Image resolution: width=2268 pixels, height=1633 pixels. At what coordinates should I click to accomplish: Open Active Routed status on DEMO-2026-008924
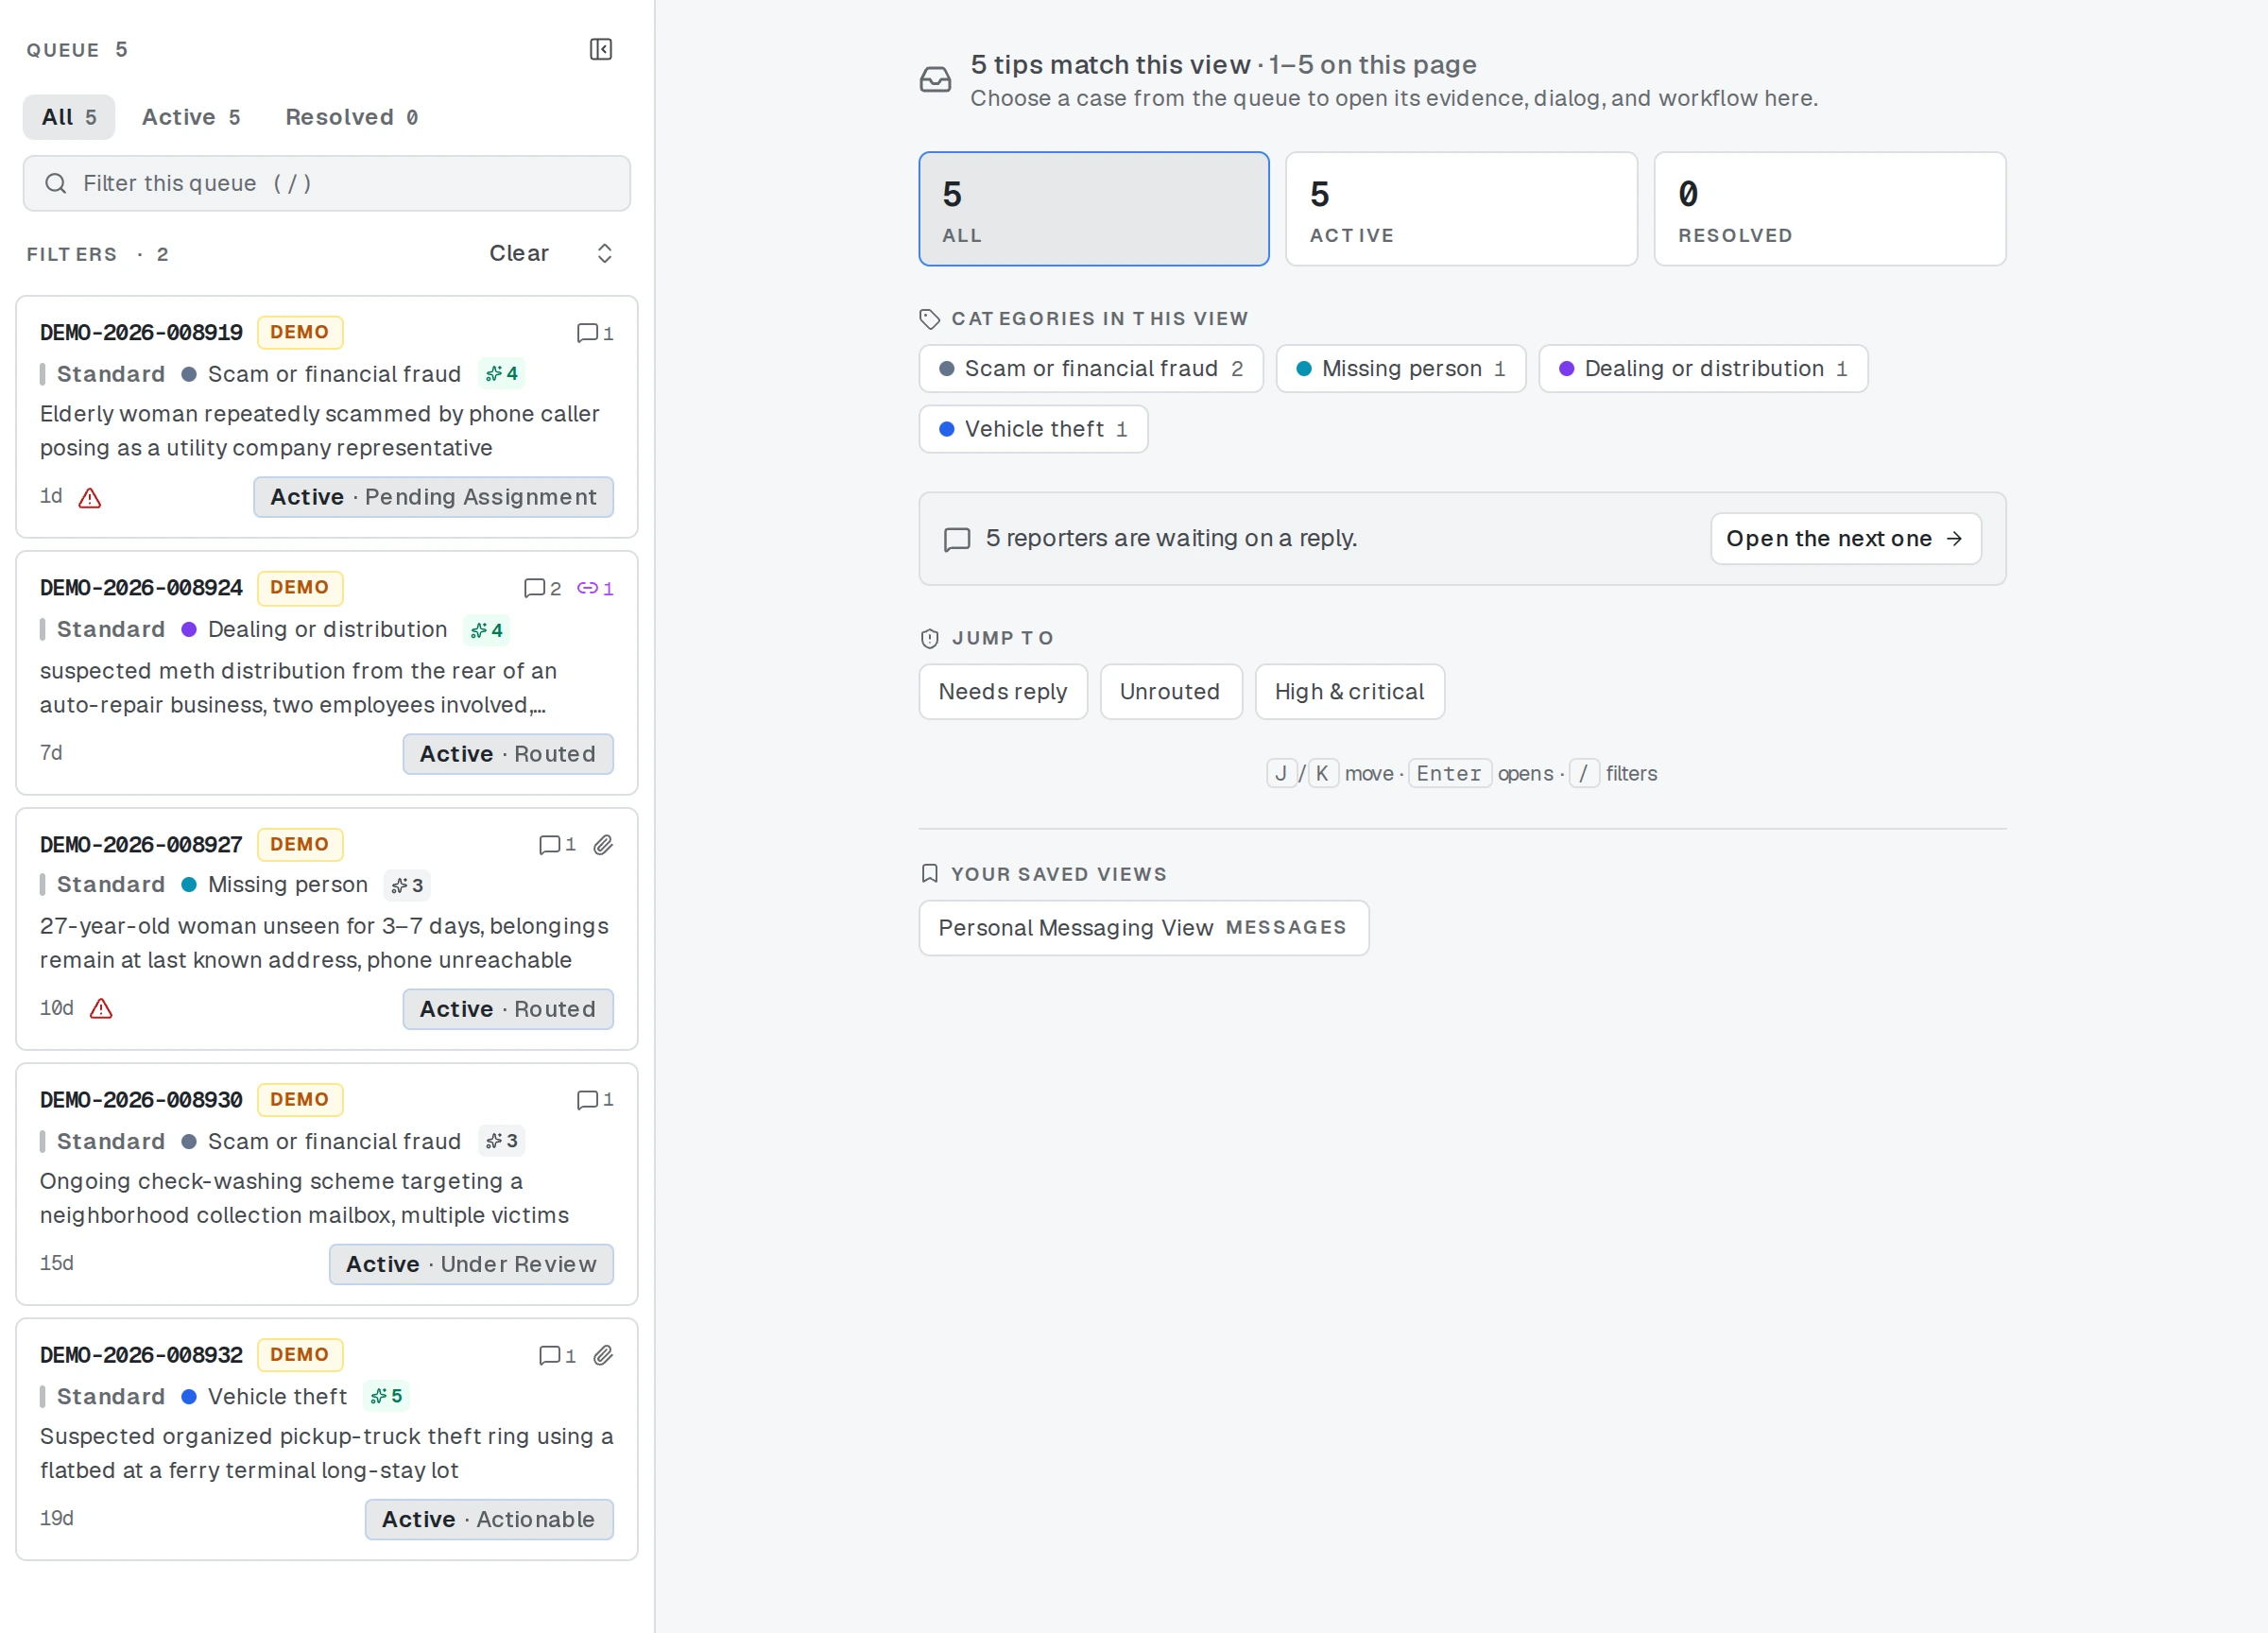coord(508,754)
